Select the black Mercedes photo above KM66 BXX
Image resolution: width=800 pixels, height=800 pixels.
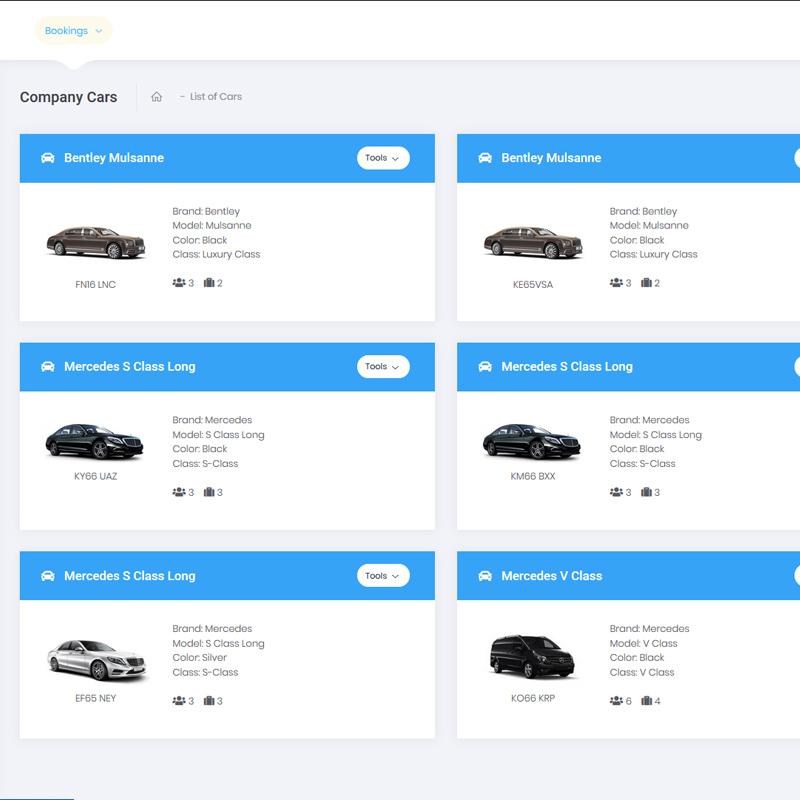532,441
